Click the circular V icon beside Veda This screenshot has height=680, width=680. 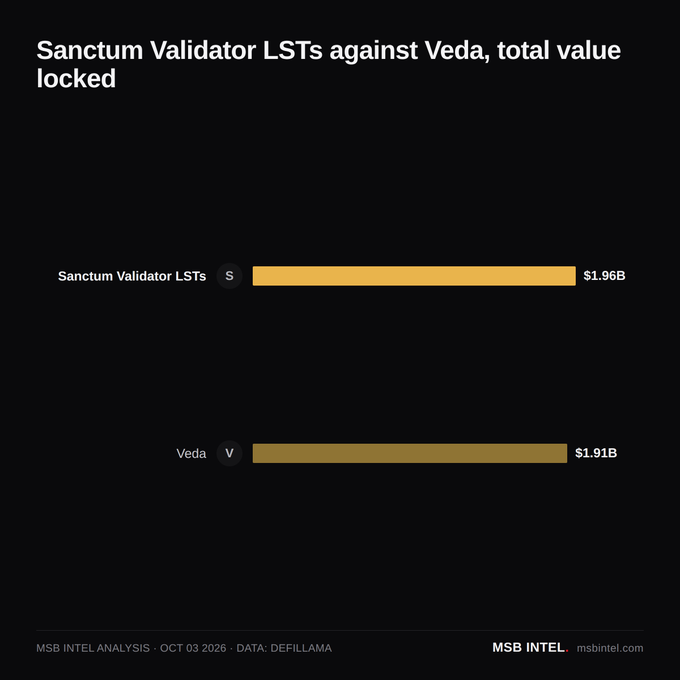(229, 453)
